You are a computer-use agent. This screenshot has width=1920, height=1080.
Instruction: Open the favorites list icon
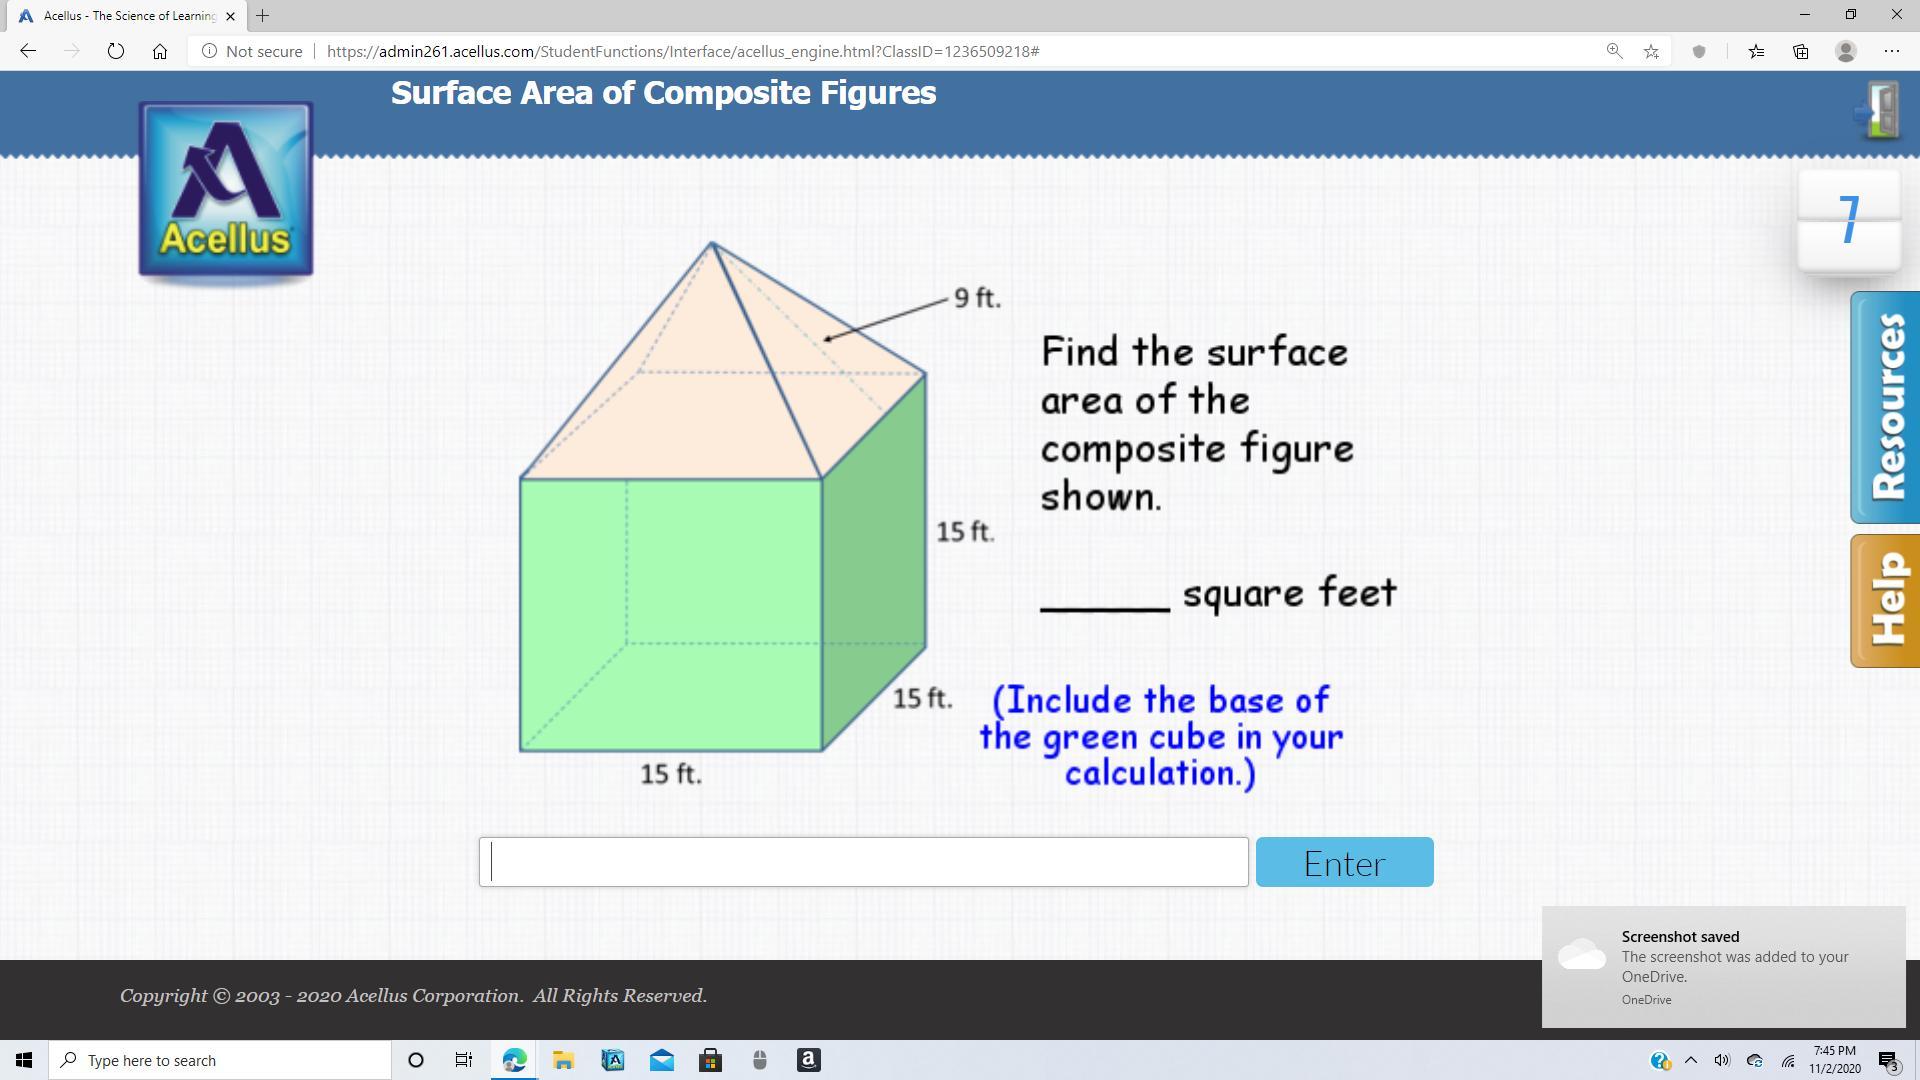tap(1756, 51)
